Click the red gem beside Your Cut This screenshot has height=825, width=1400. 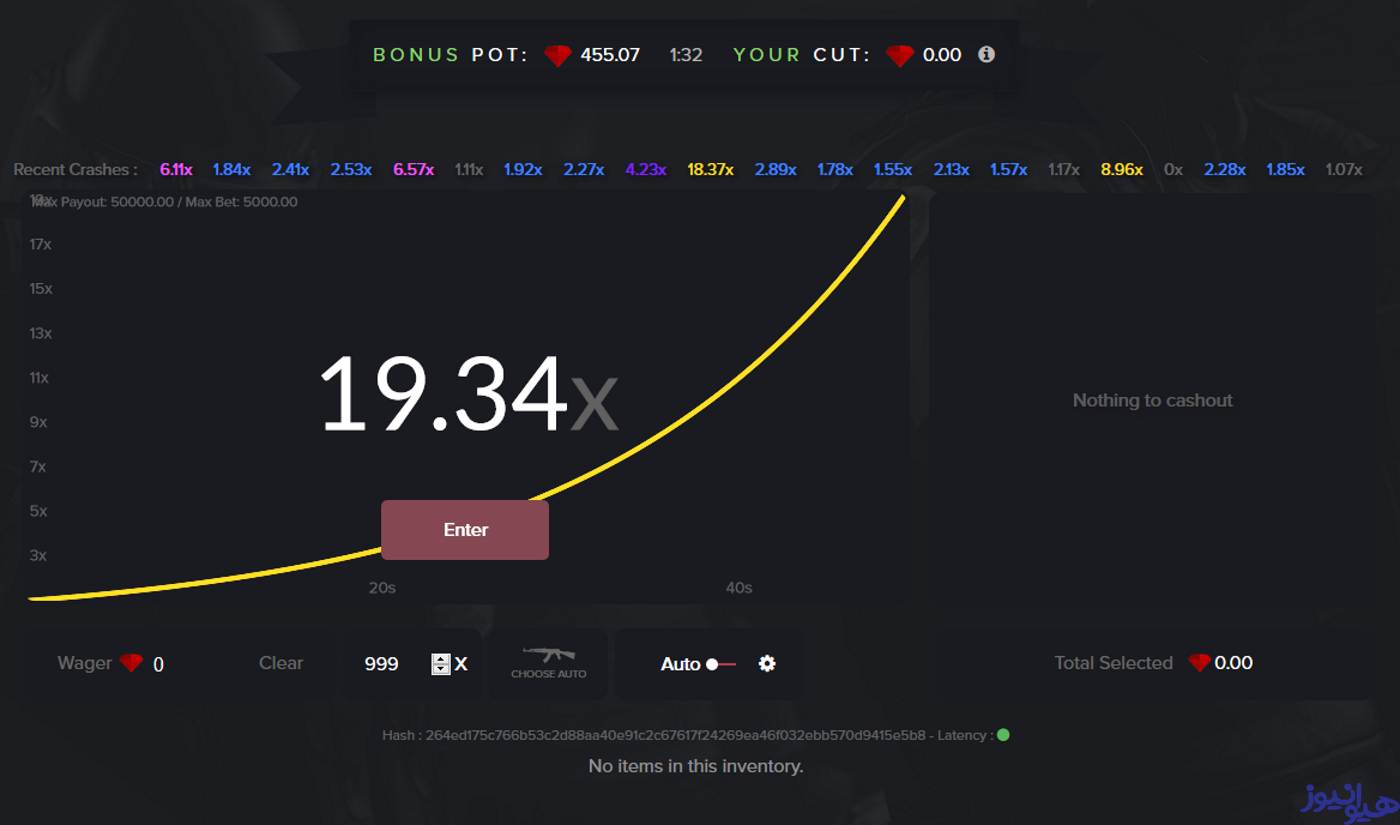(x=900, y=55)
